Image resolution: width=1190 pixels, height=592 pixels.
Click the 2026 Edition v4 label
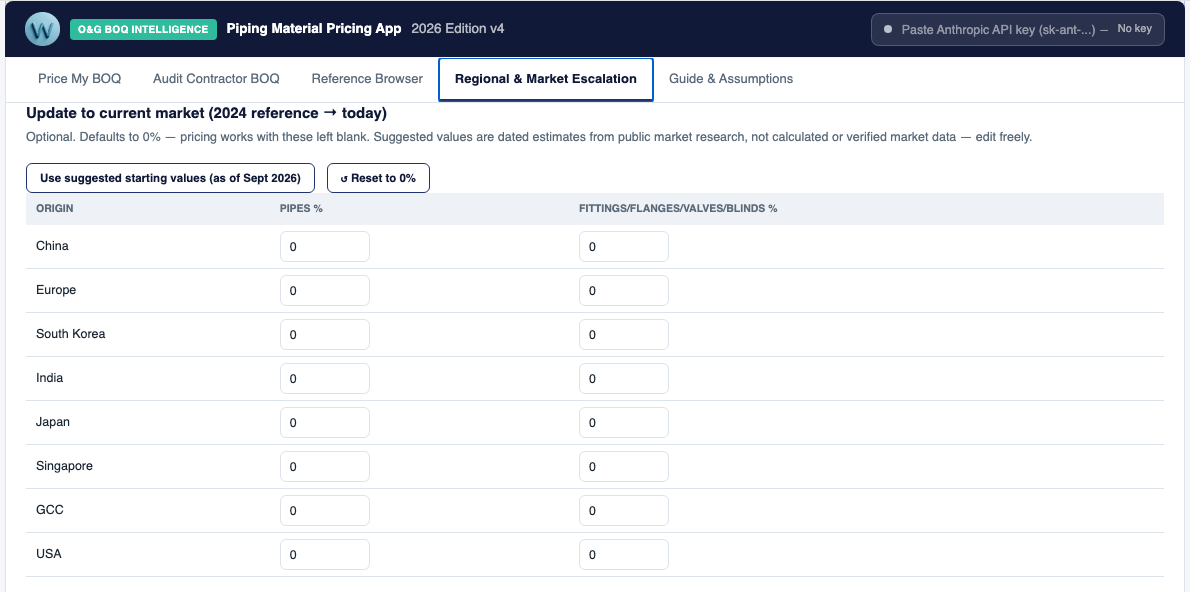458,29
